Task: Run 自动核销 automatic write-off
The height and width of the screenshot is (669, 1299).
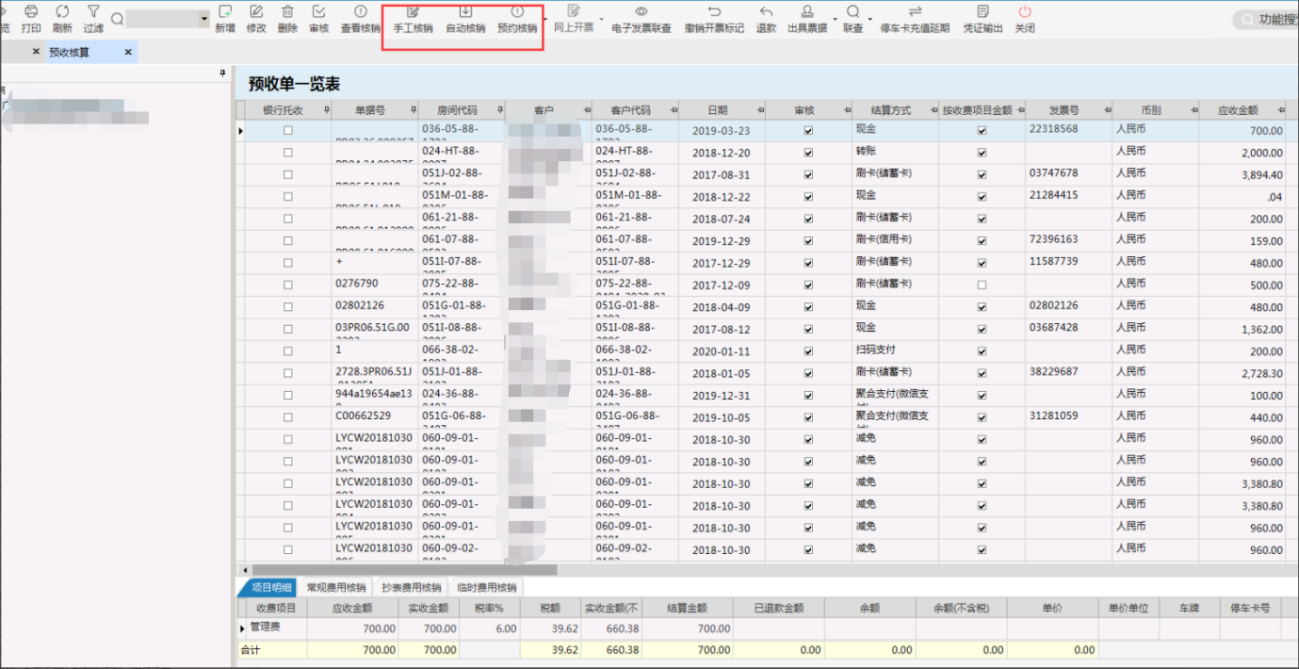Action: pyautogui.click(x=465, y=19)
